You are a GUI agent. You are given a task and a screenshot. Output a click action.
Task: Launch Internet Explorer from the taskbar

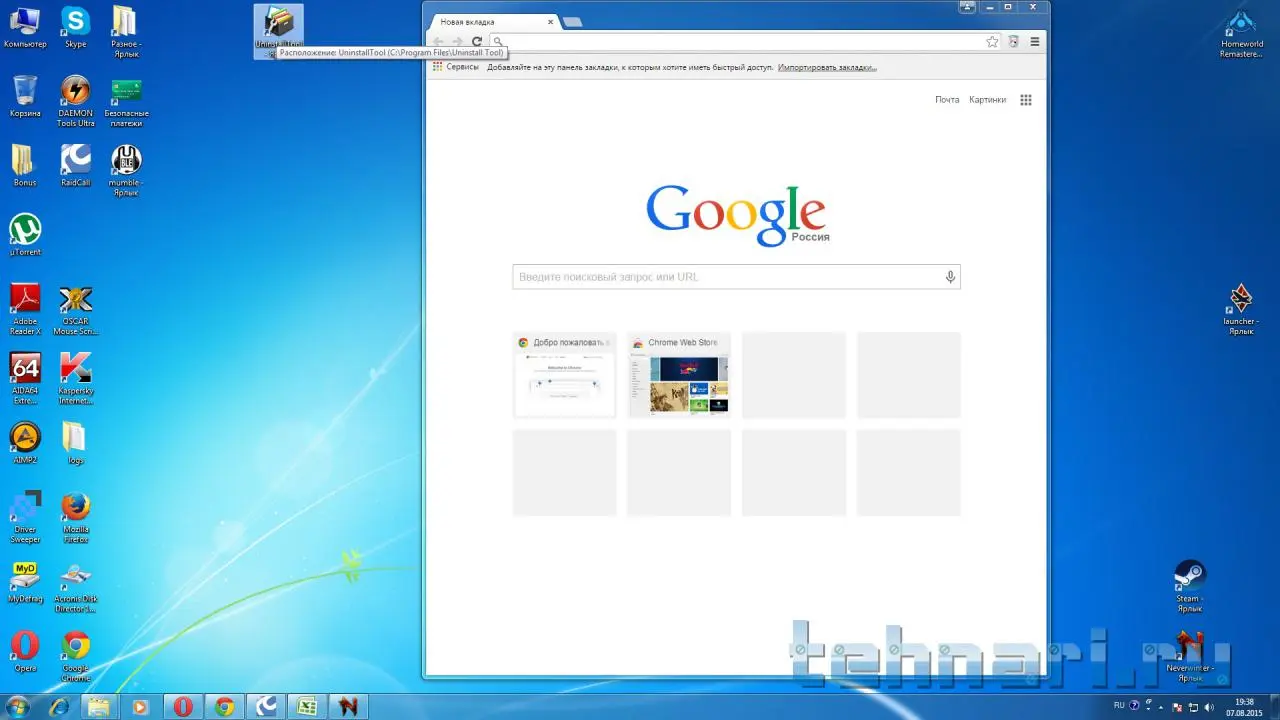tap(60, 707)
